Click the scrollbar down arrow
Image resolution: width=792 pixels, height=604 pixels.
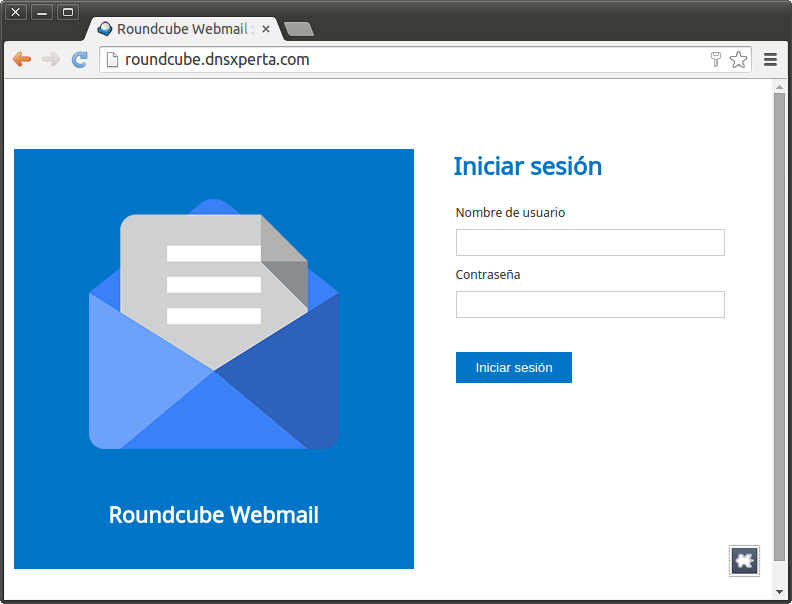(779, 591)
